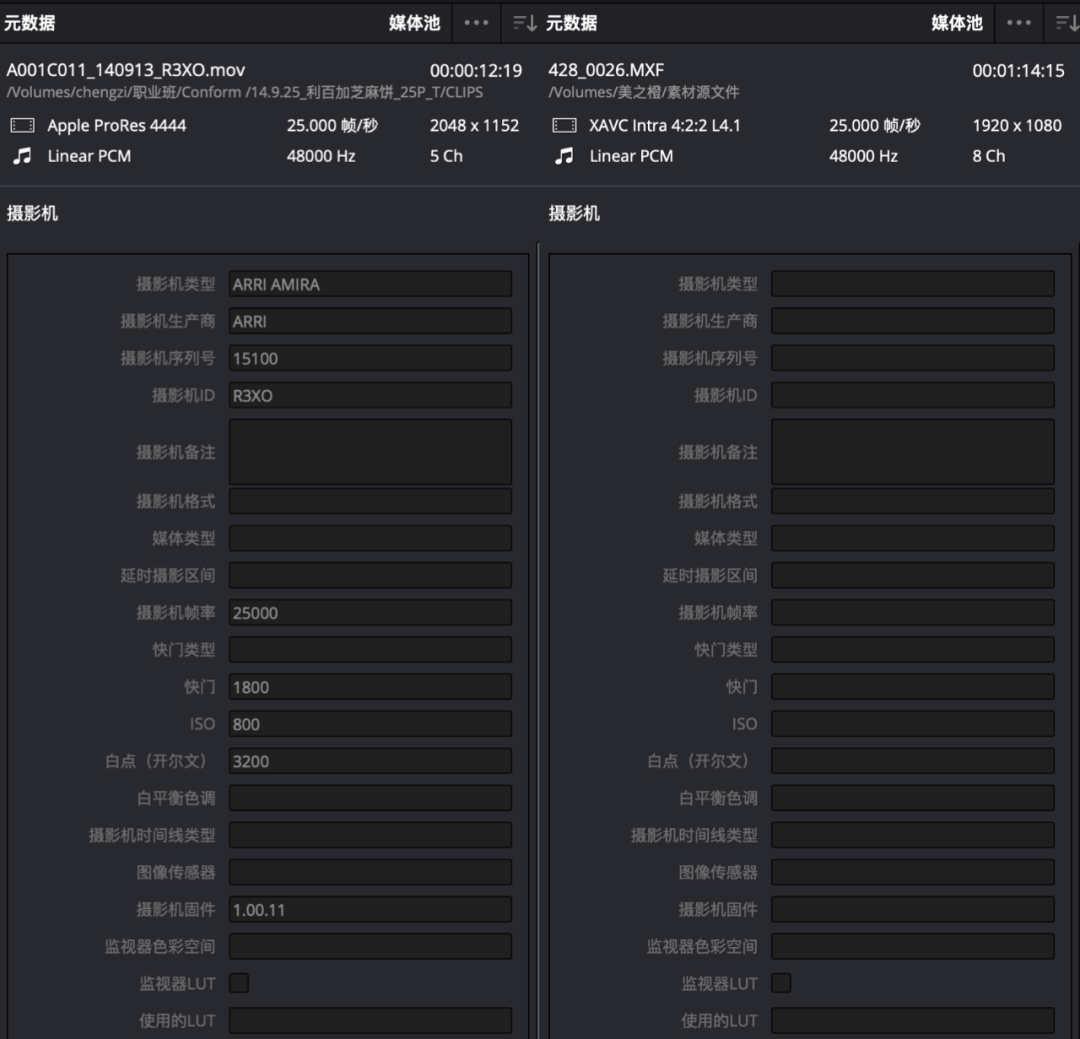Enable 监视器LUT checkbox in the left panel
Image resolution: width=1080 pixels, height=1039 pixels.
click(239, 983)
